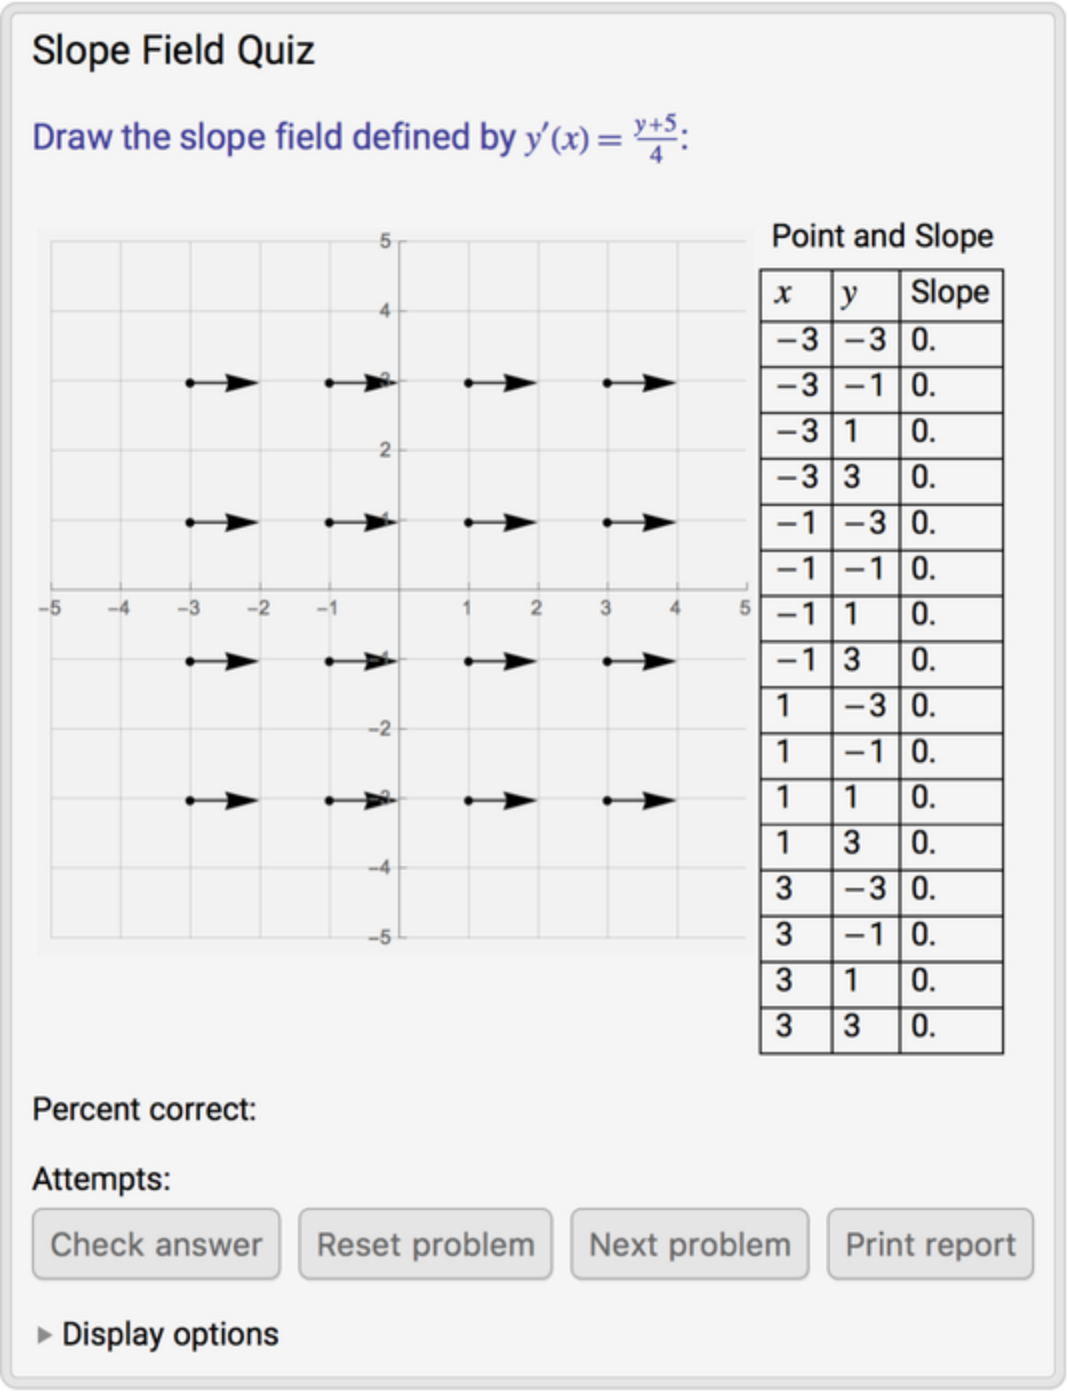
Task: Expand the Display options section
Action: [x=158, y=1334]
